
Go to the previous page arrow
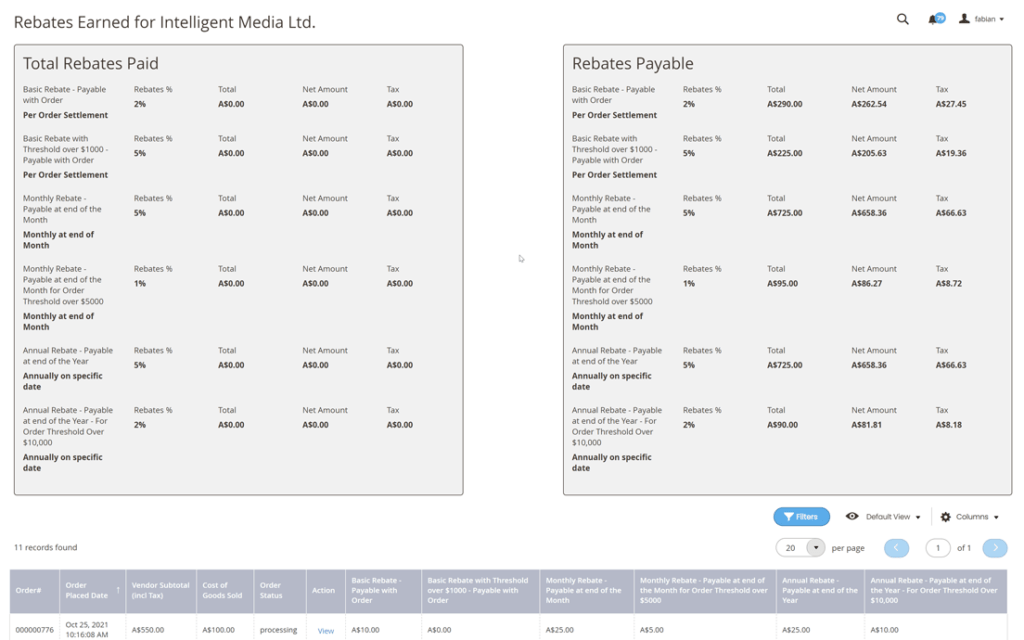coord(896,547)
